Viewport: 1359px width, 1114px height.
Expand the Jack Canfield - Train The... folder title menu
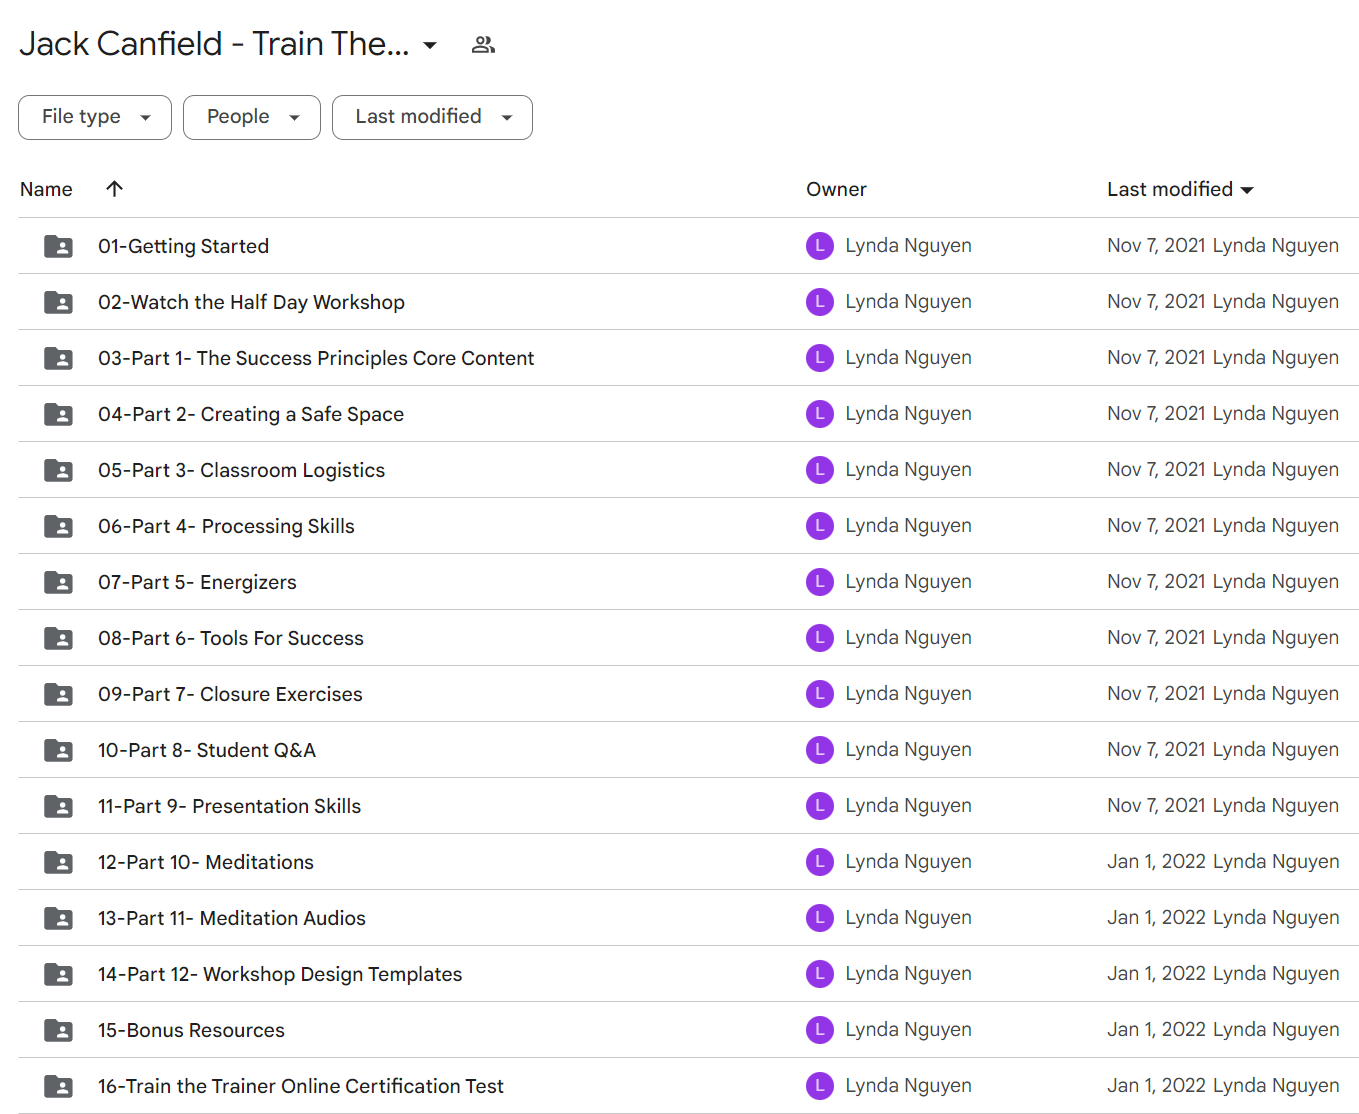(430, 45)
